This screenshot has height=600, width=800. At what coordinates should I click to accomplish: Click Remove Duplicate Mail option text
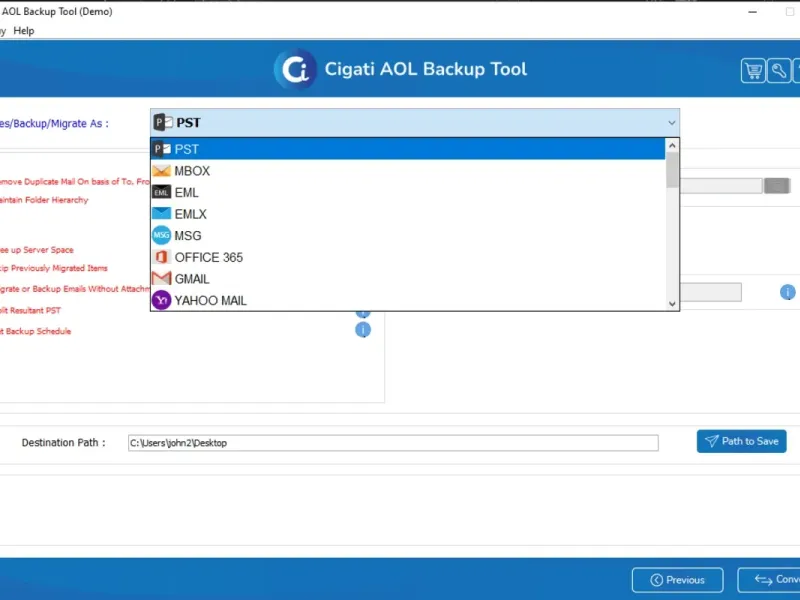click(75, 182)
